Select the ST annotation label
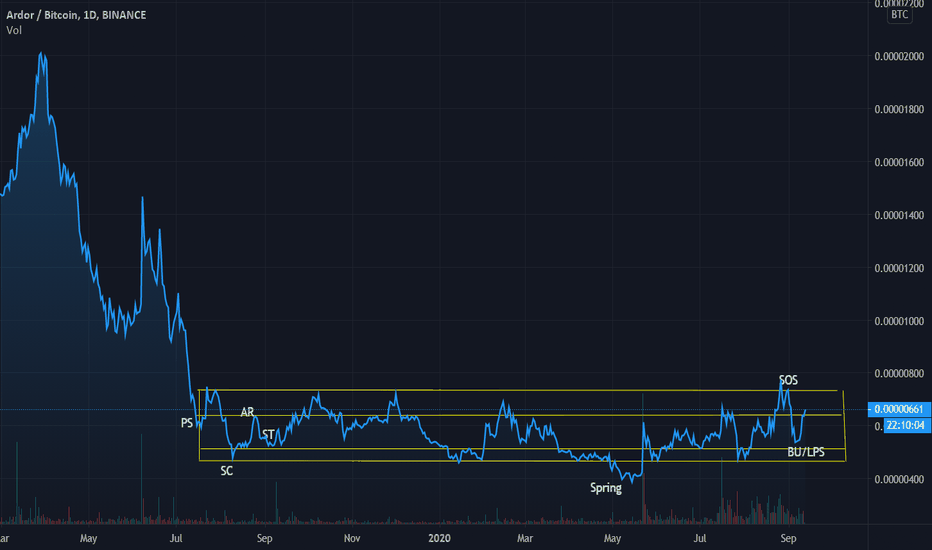The height and width of the screenshot is (550, 932). point(268,435)
